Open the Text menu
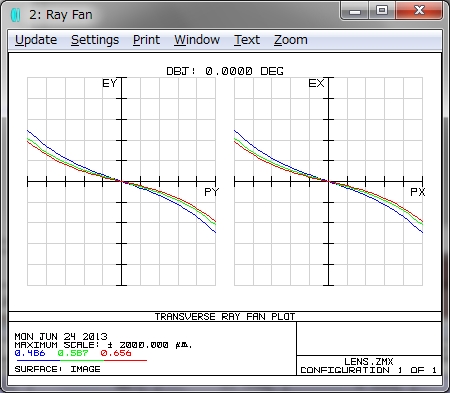 (247, 40)
